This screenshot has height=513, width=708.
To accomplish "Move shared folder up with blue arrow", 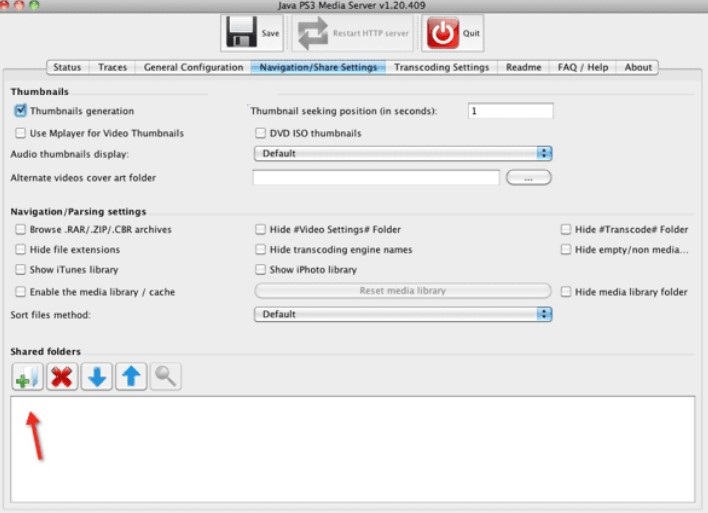I will [x=131, y=376].
